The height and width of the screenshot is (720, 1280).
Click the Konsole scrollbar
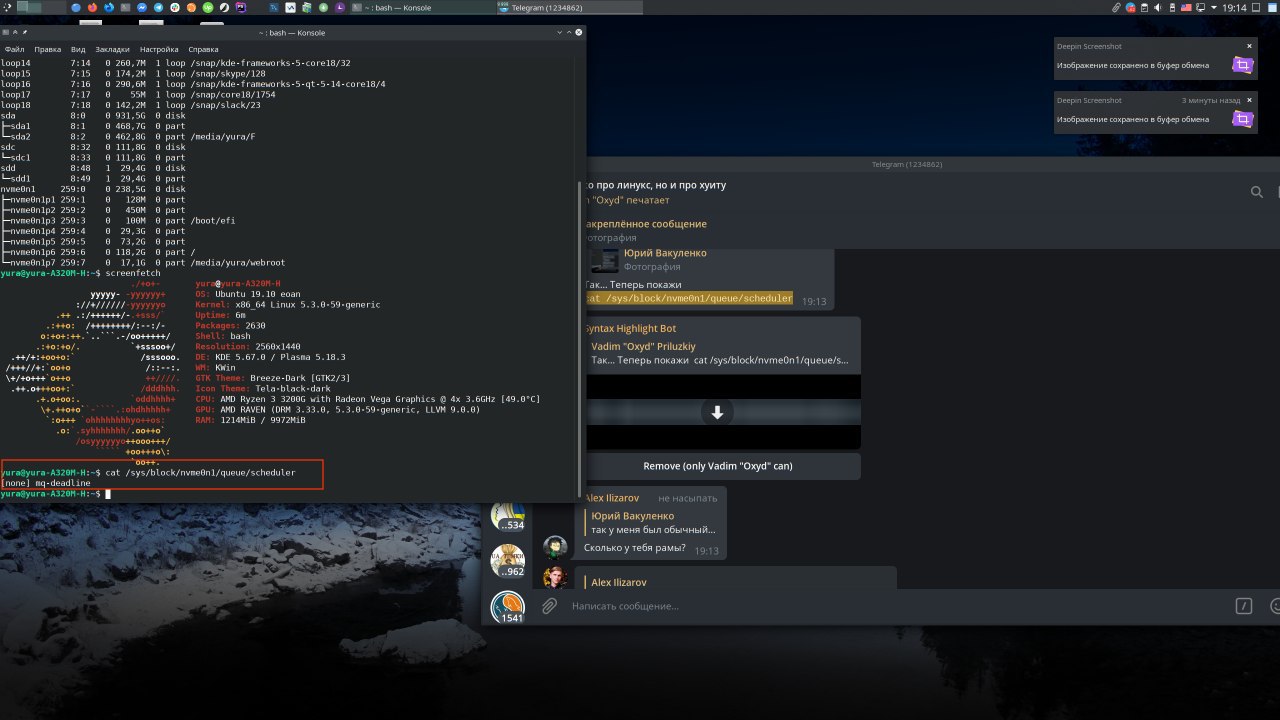[579, 338]
